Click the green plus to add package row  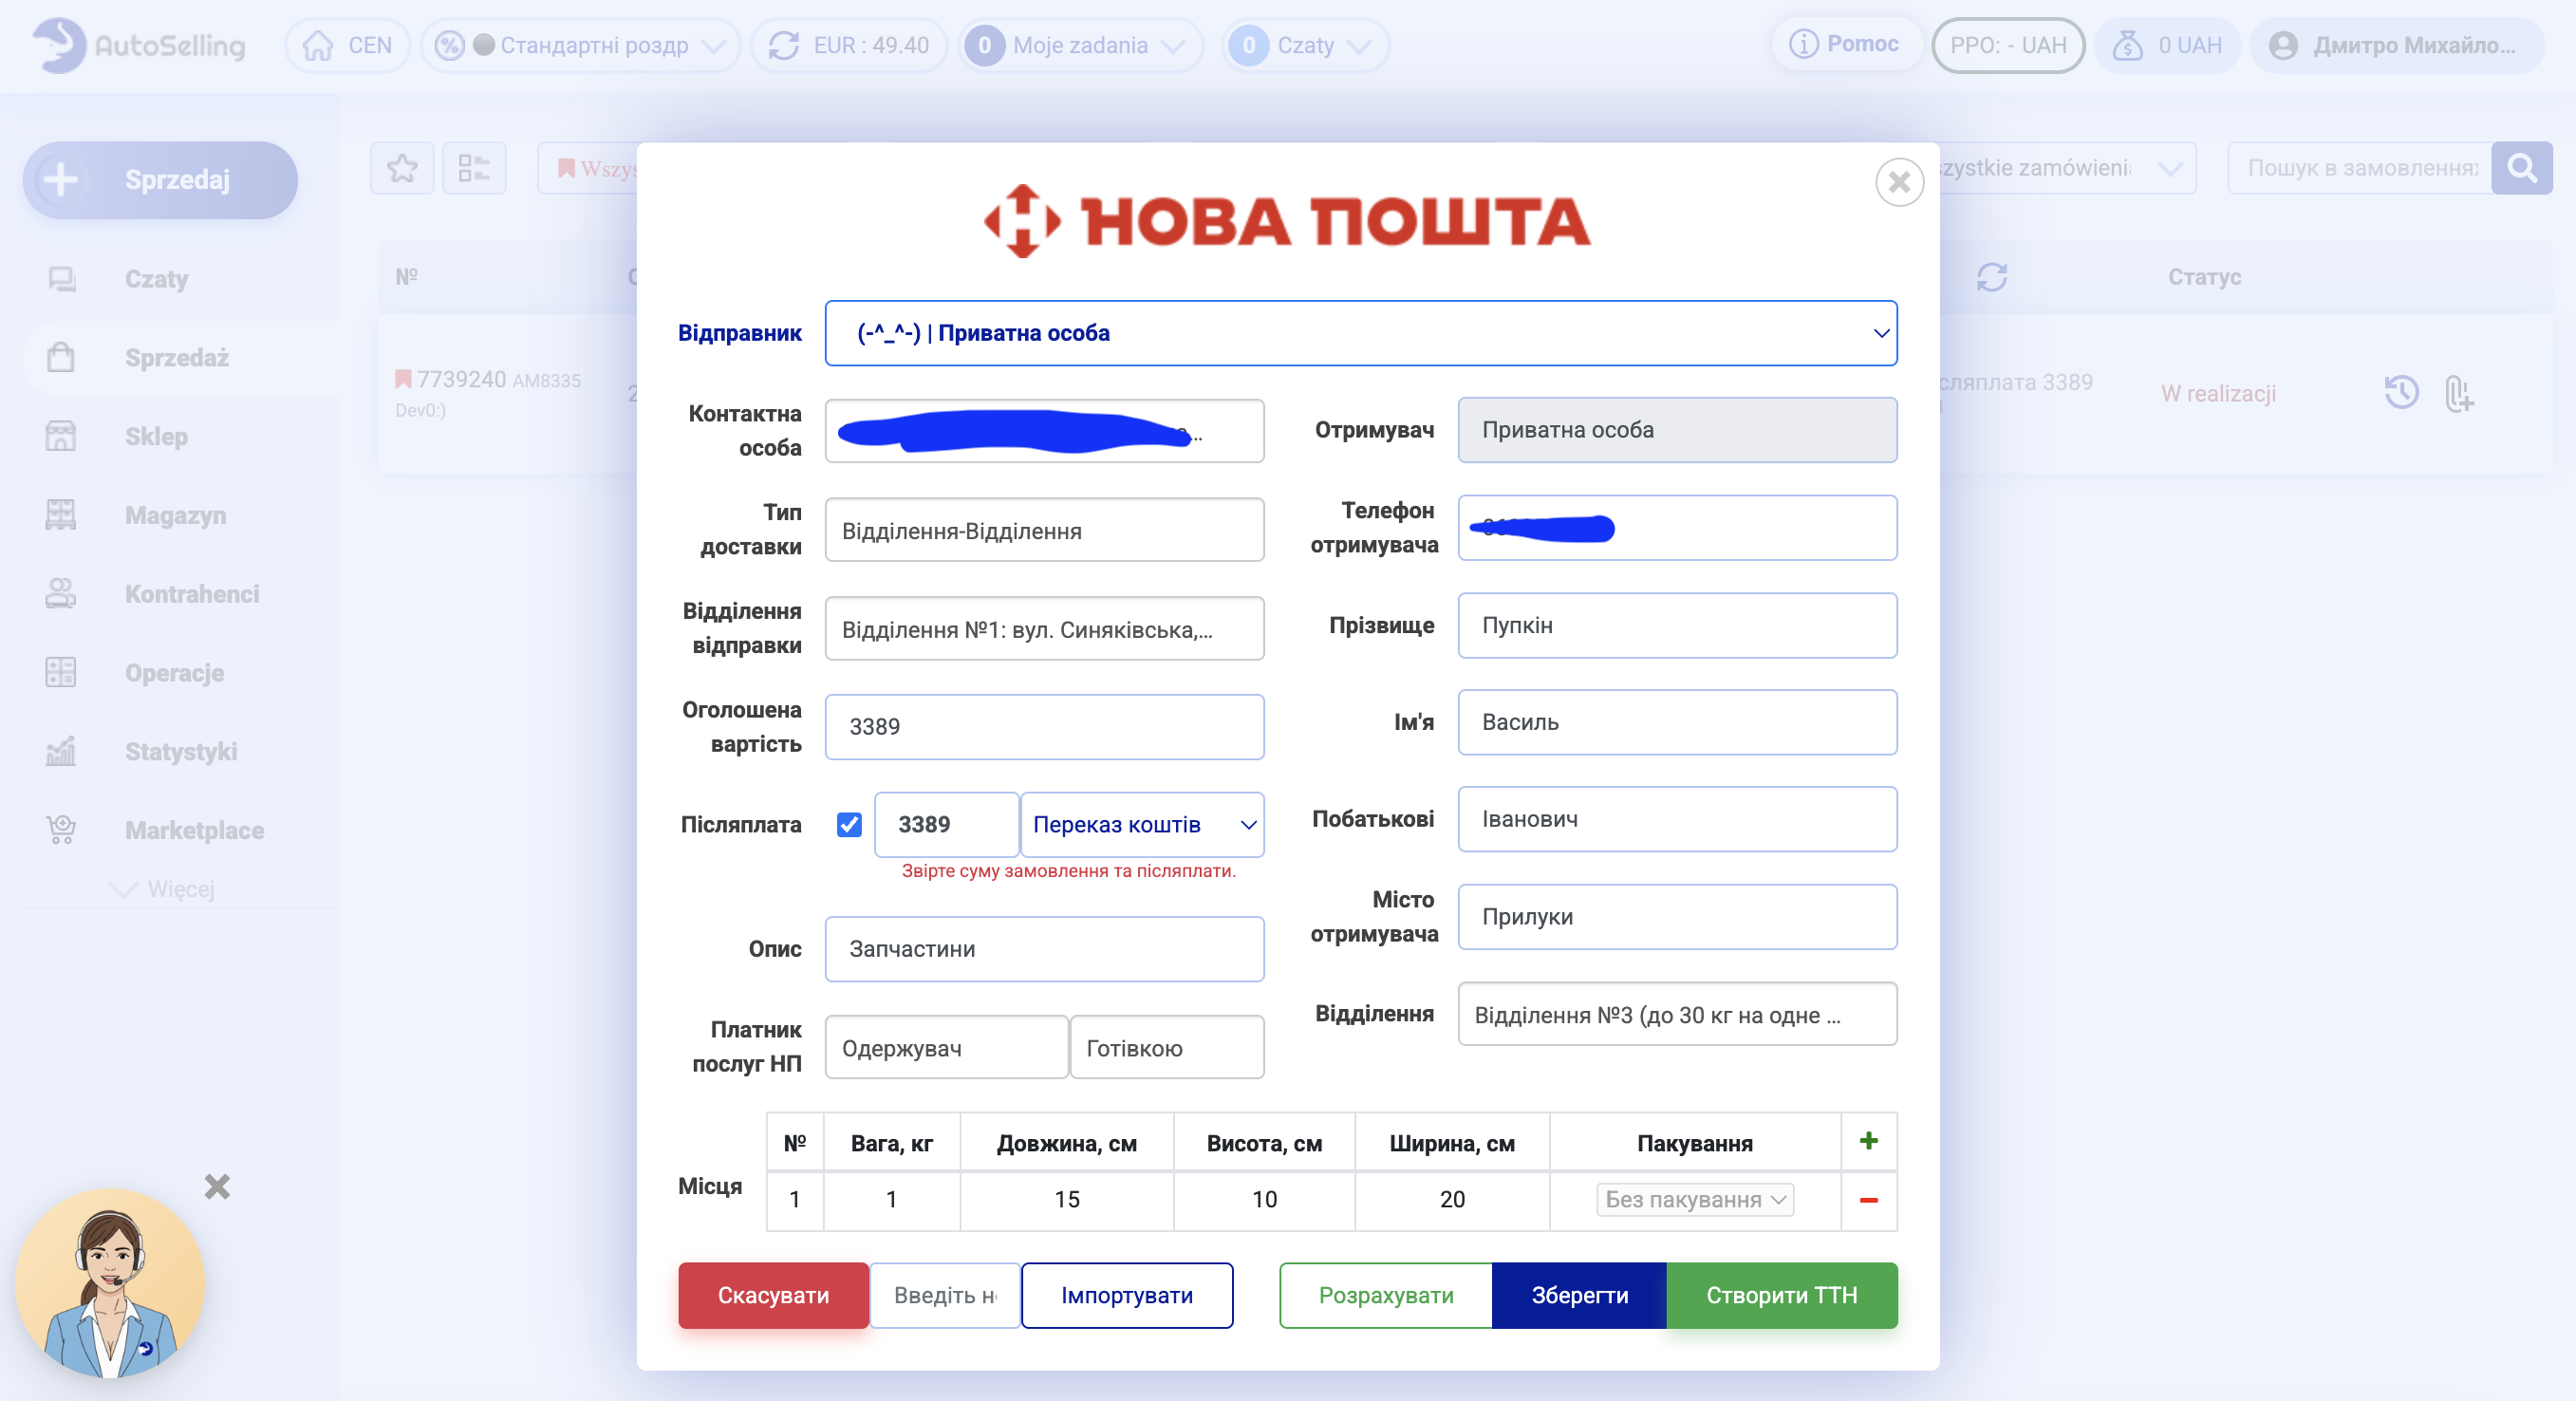pos(1868,1141)
